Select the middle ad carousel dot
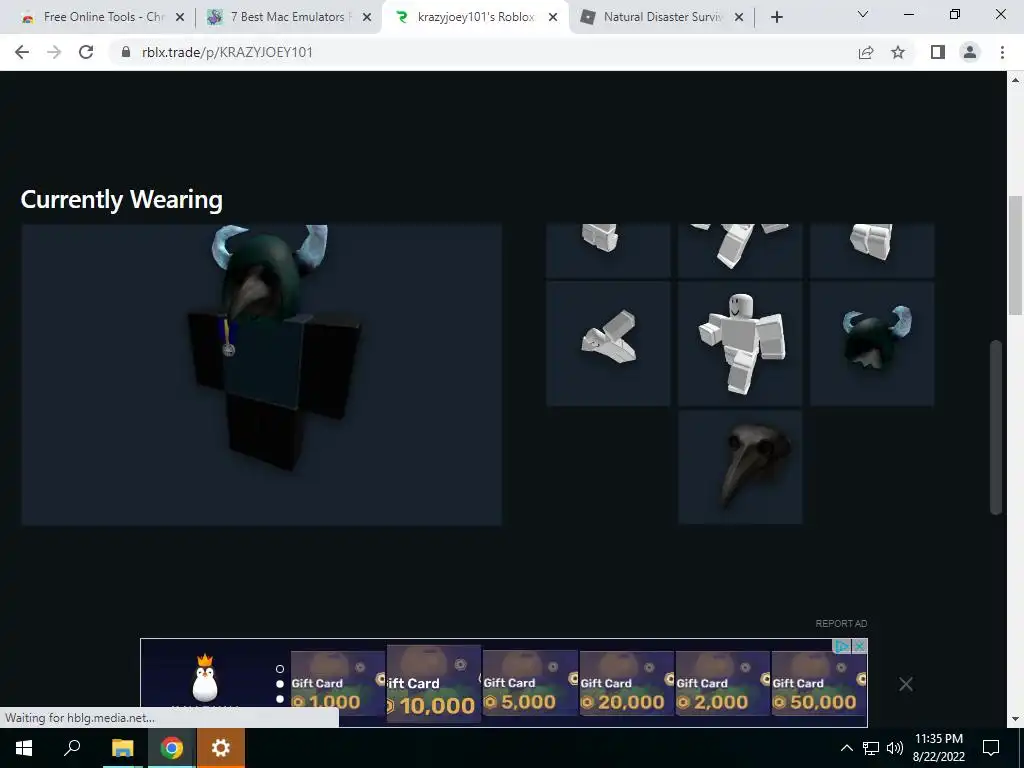 pos(280,684)
